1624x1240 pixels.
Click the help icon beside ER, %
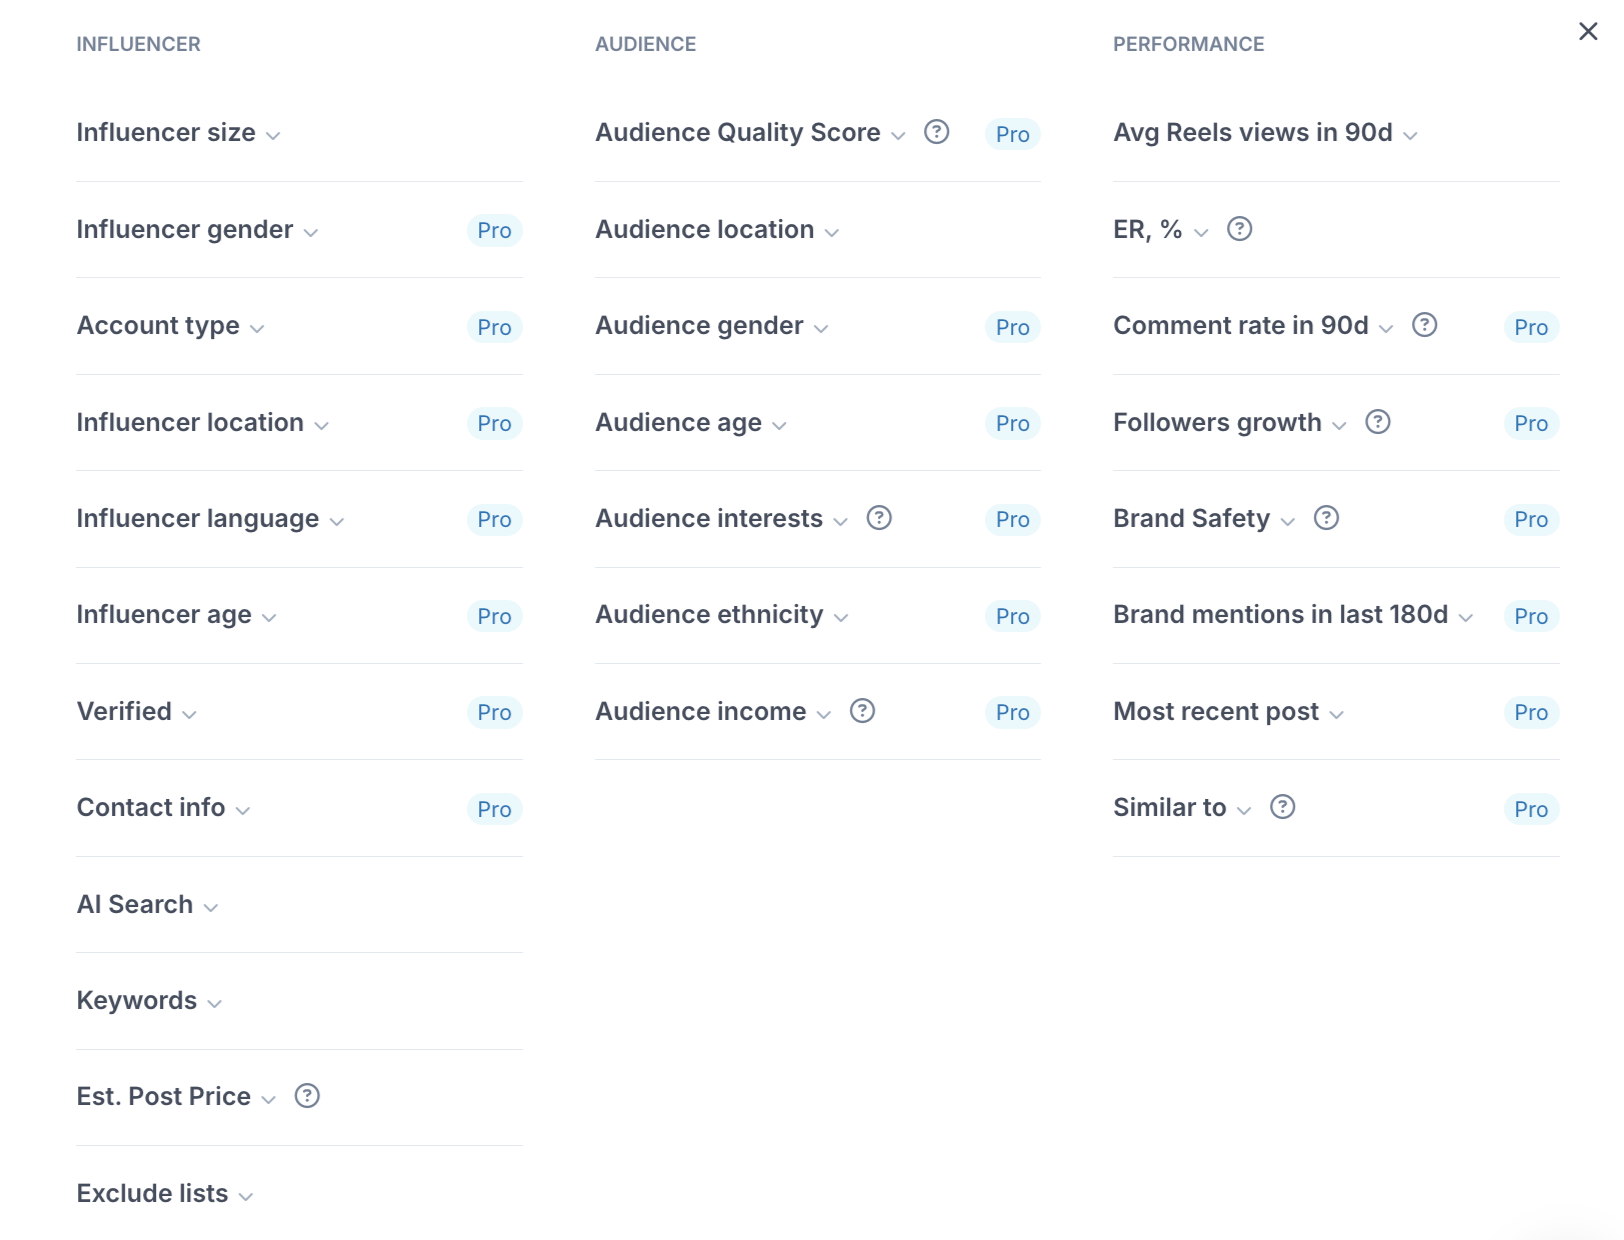pos(1239,229)
